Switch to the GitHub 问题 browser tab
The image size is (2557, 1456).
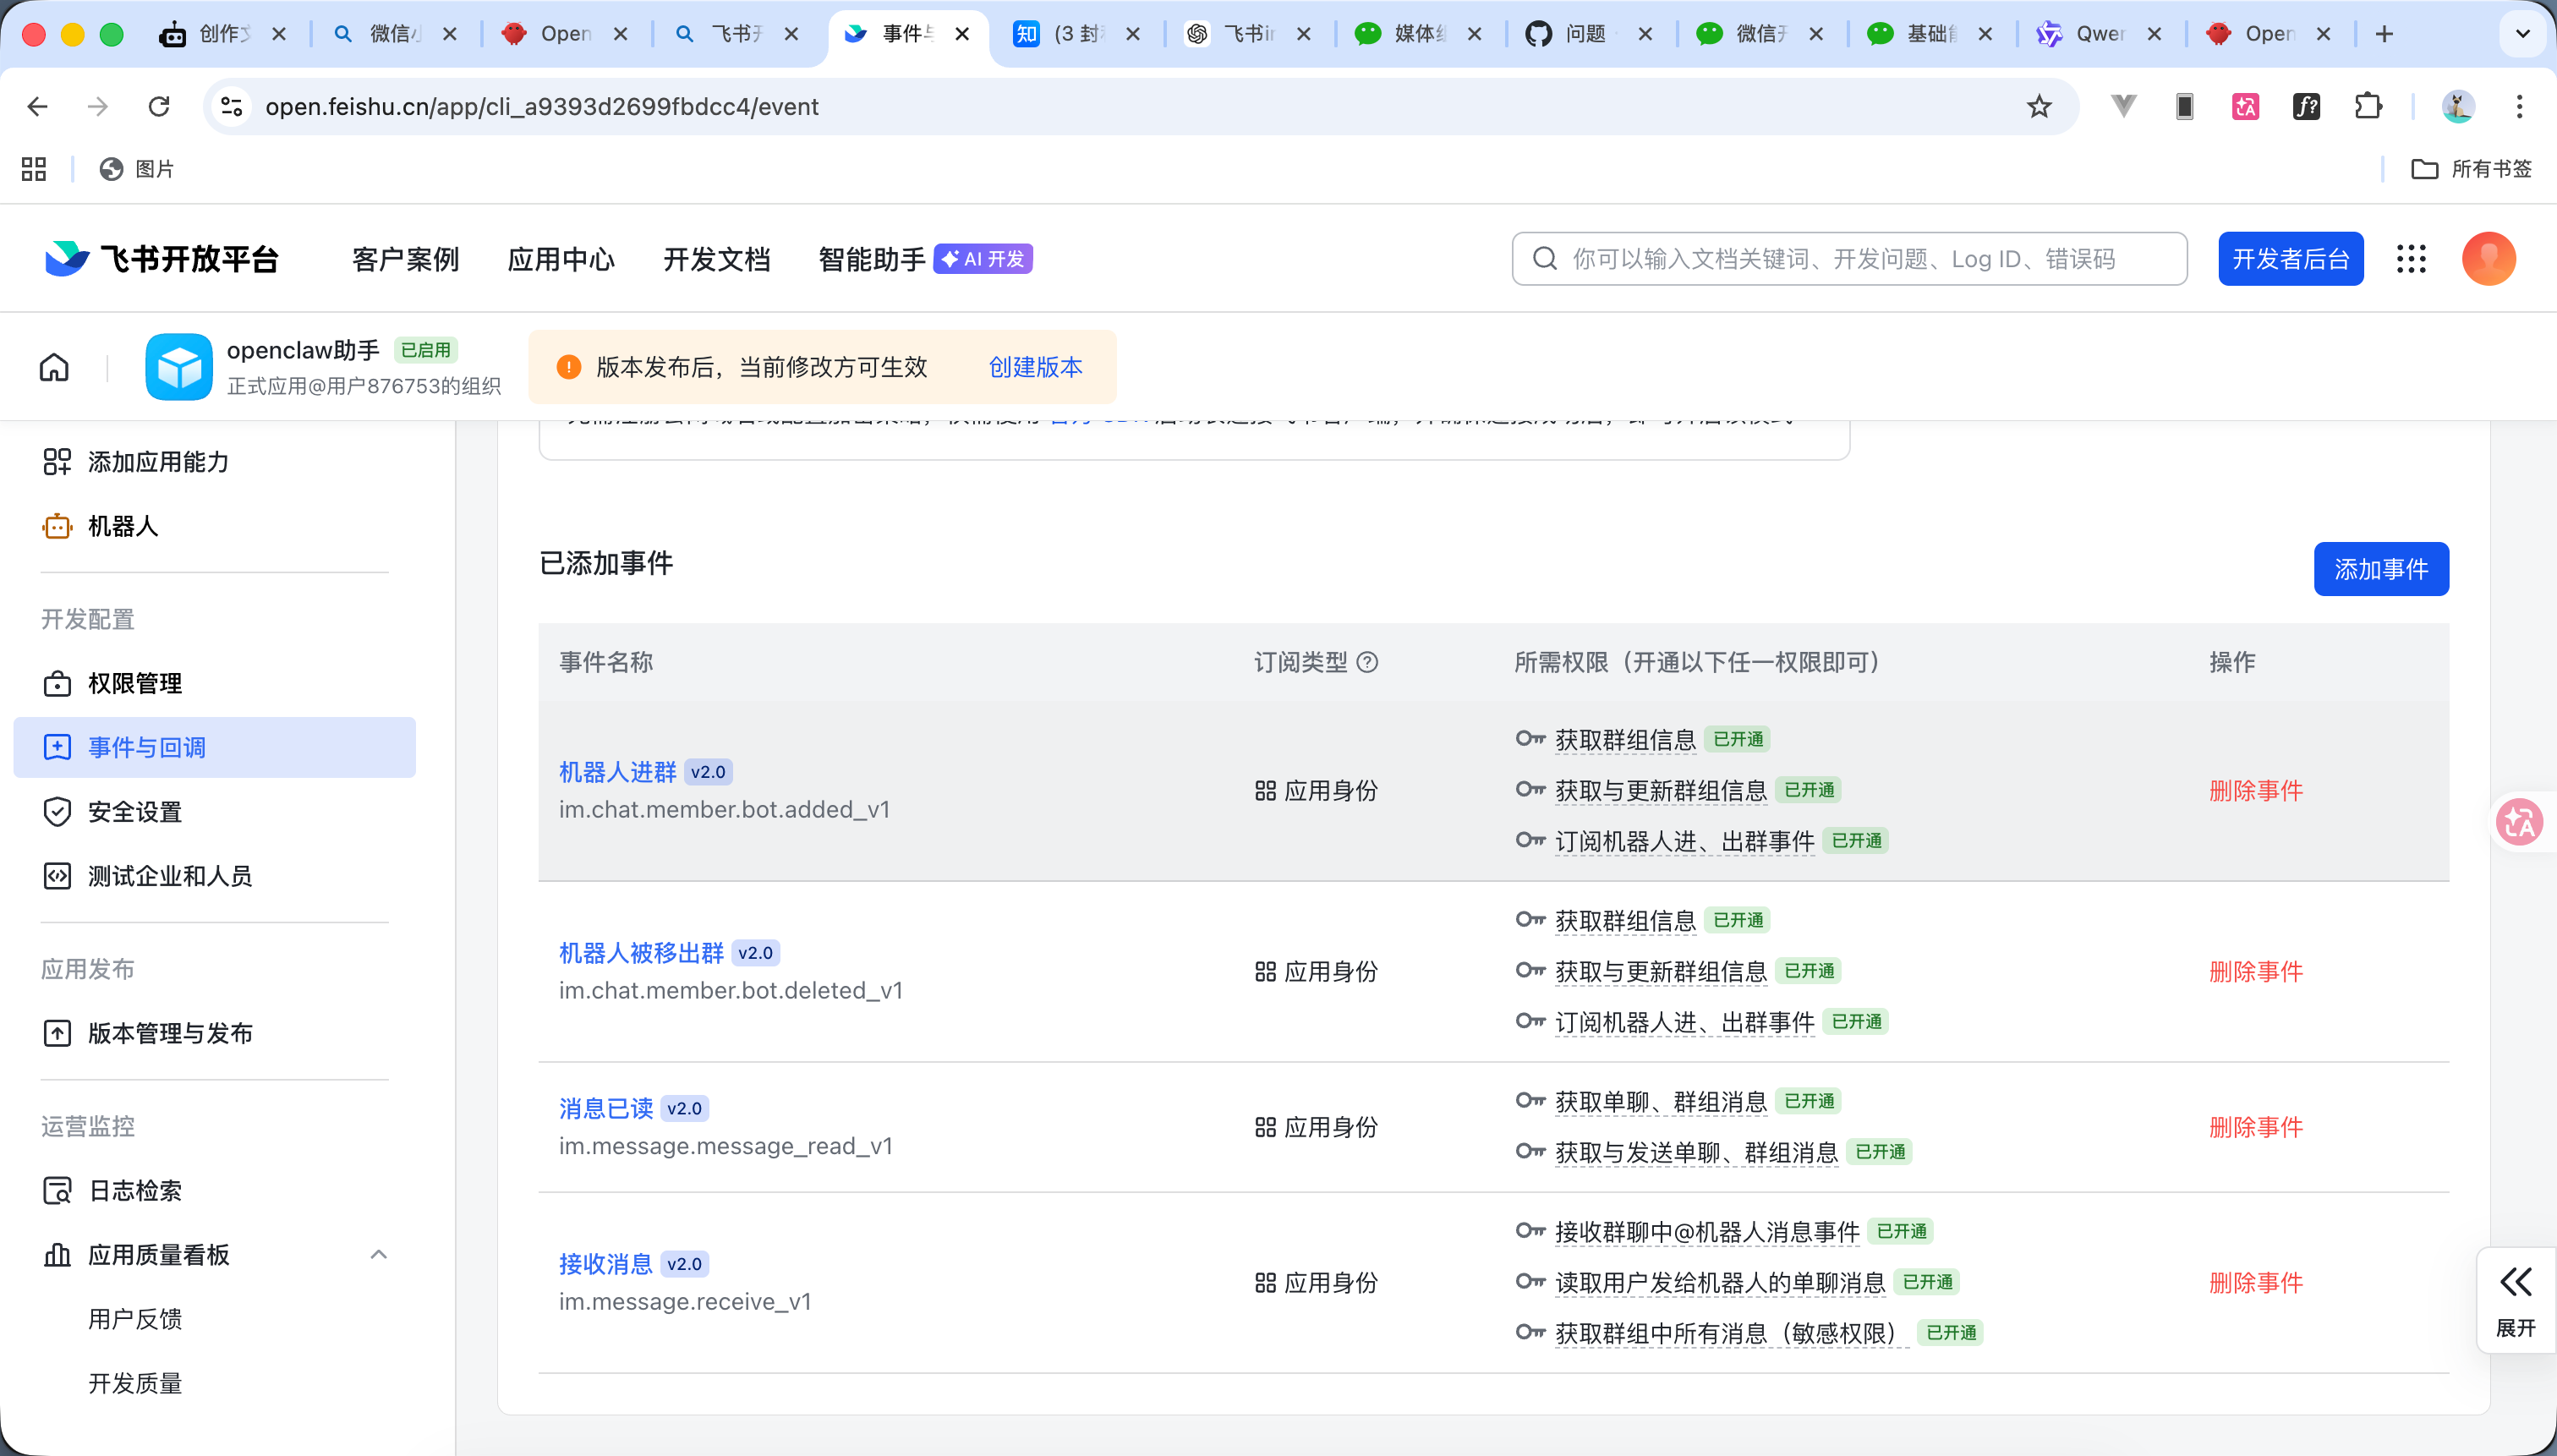(1586, 33)
